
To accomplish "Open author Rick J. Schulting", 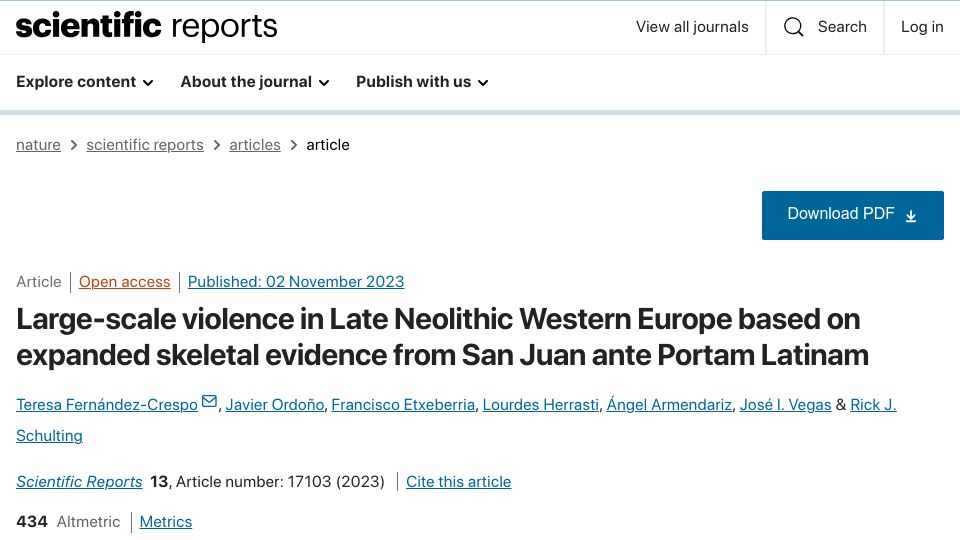I will [873, 405].
